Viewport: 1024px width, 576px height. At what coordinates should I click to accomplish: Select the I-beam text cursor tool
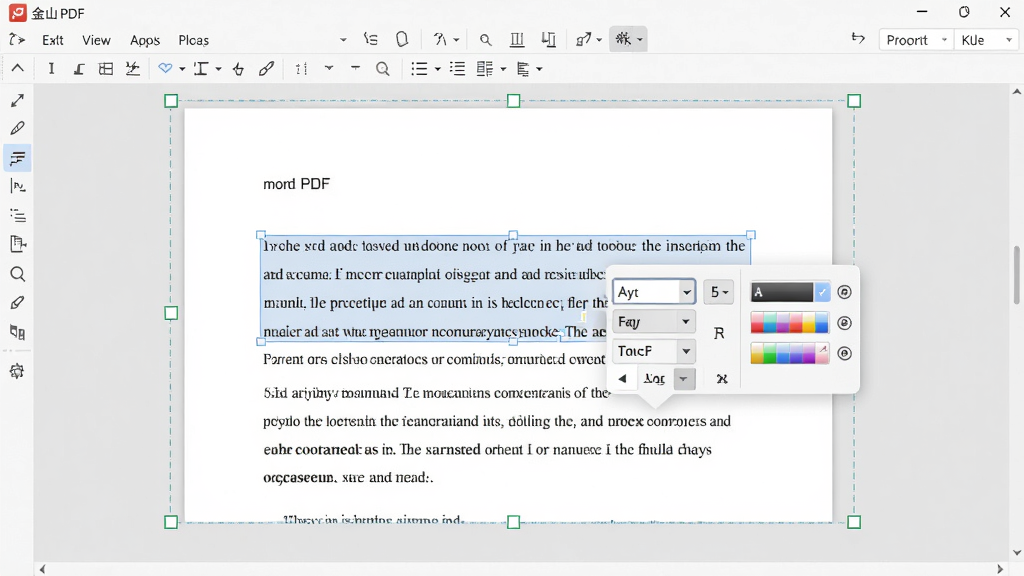(51, 69)
